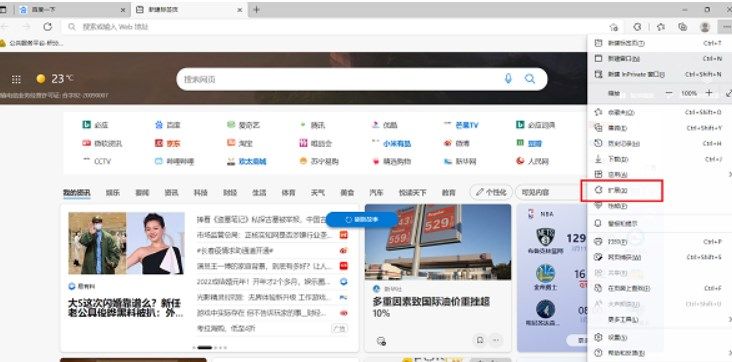This screenshot has width=732, height=362.
Task: Click the browser refresh icon
Action: tap(48, 27)
